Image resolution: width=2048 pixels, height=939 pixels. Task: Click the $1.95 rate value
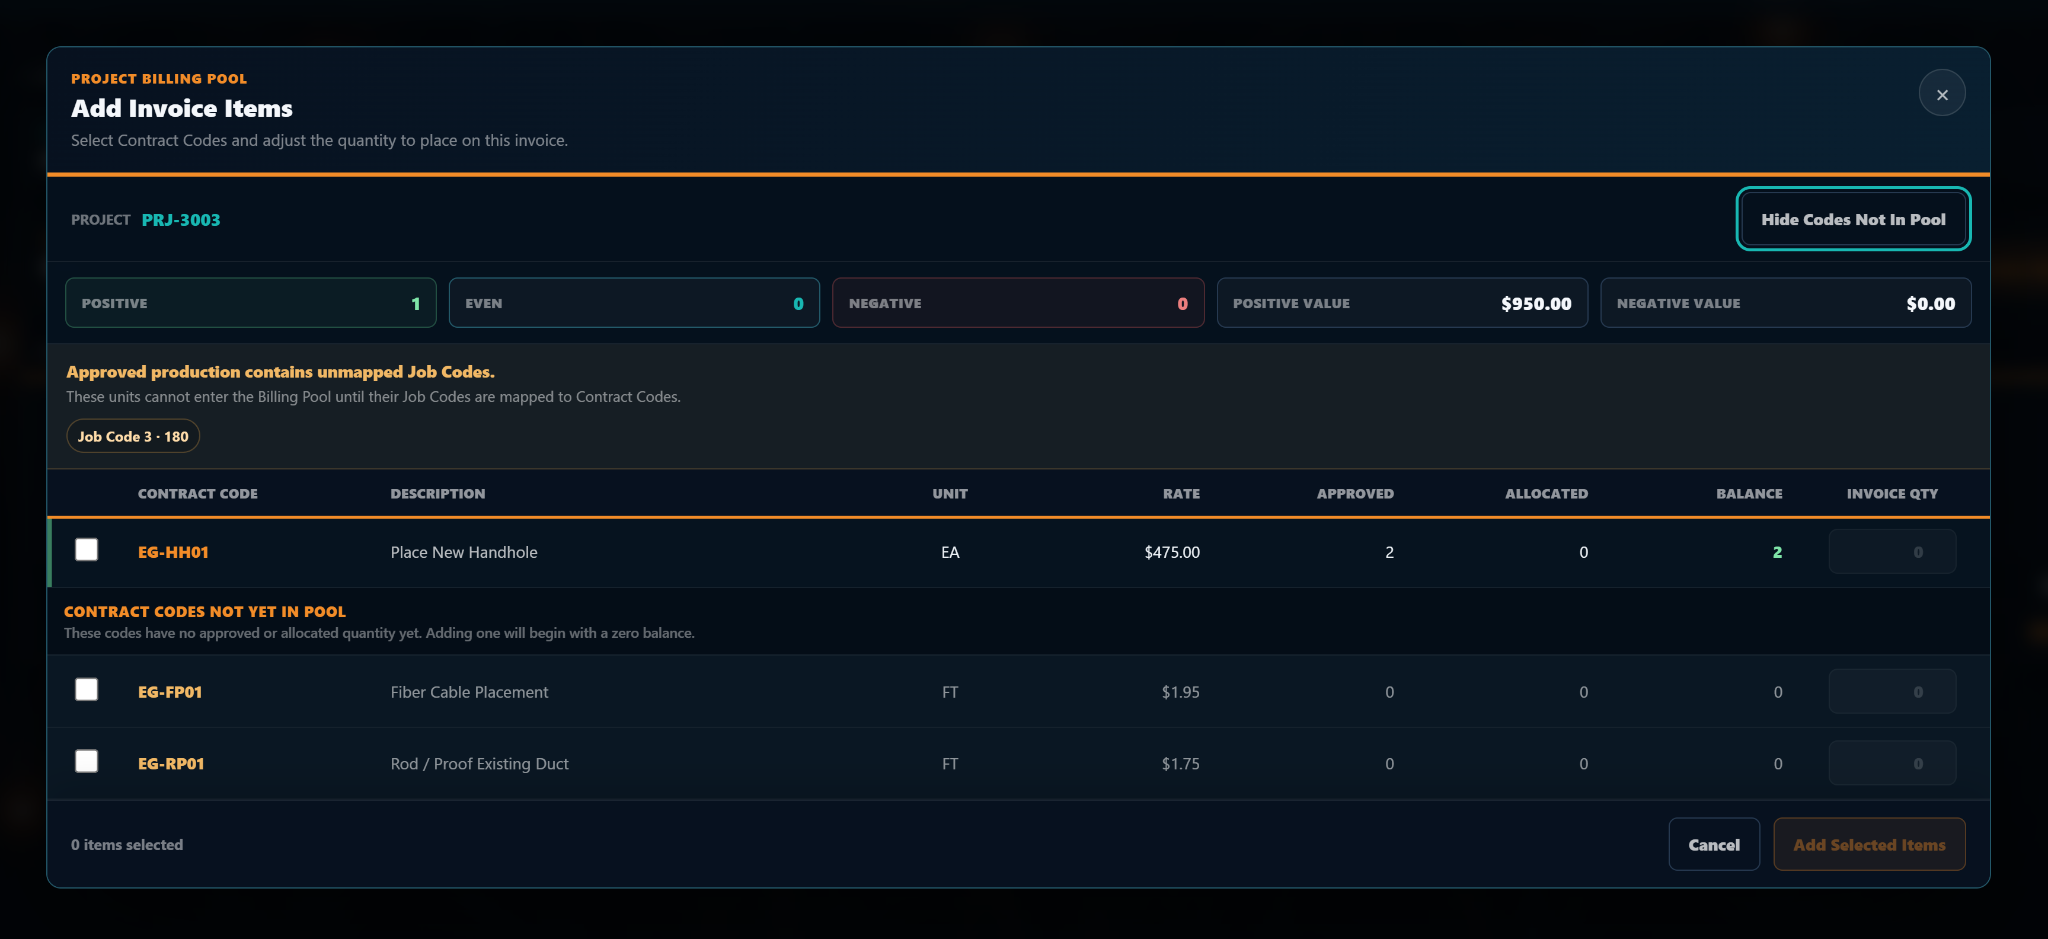click(x=1180, y=692)
